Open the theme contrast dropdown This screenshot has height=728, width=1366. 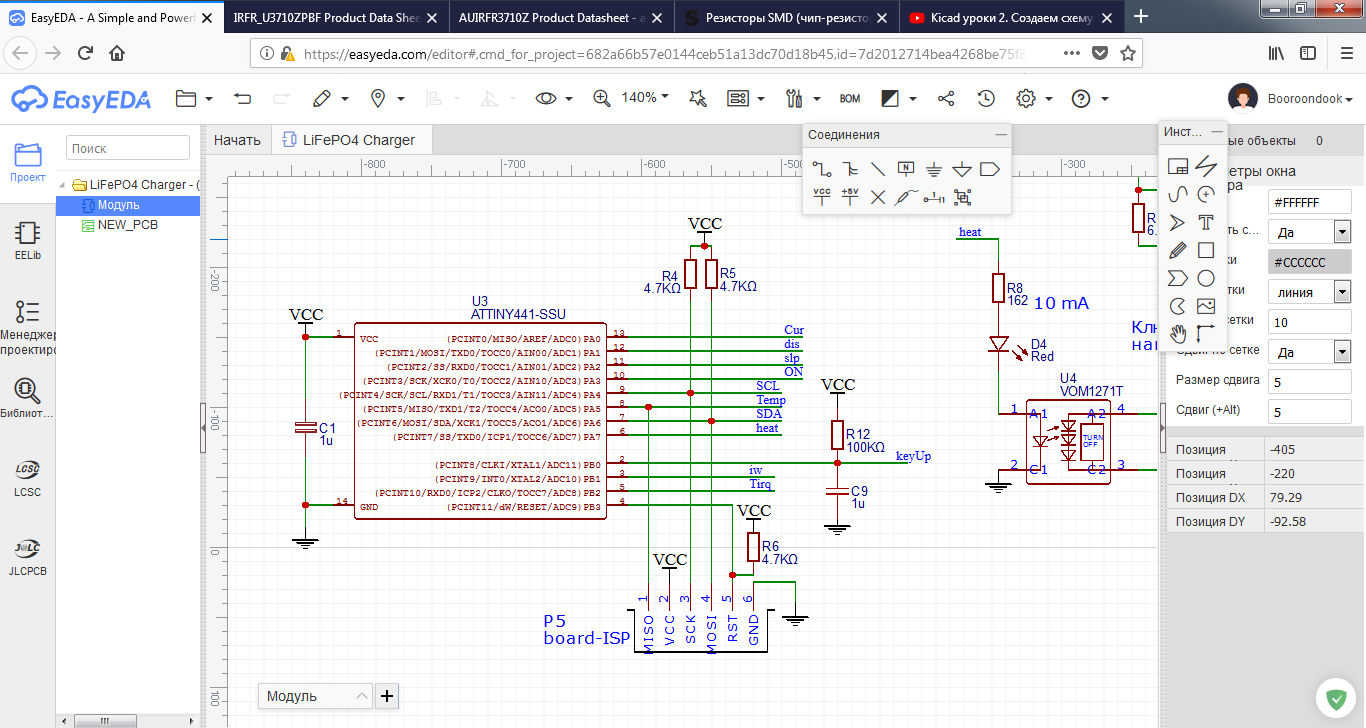(898, 98)
